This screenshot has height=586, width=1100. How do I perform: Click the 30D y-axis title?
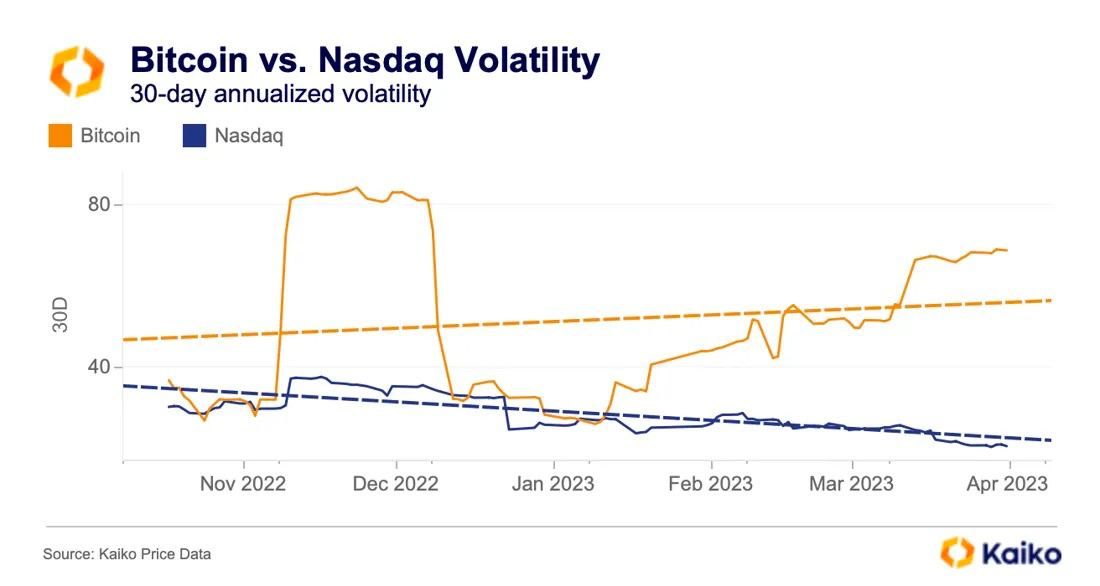click(61, 315)
